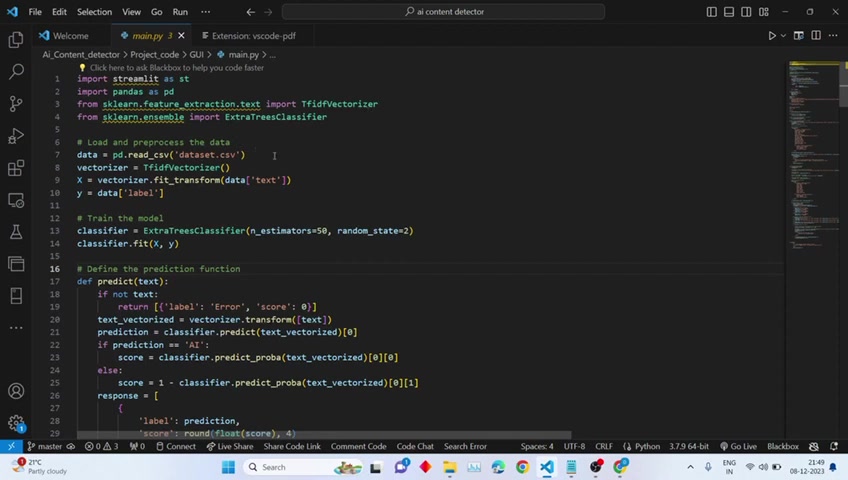Click Share Code Link in status bar
Viewport: 848px width, 480px height.
[292, 446]
